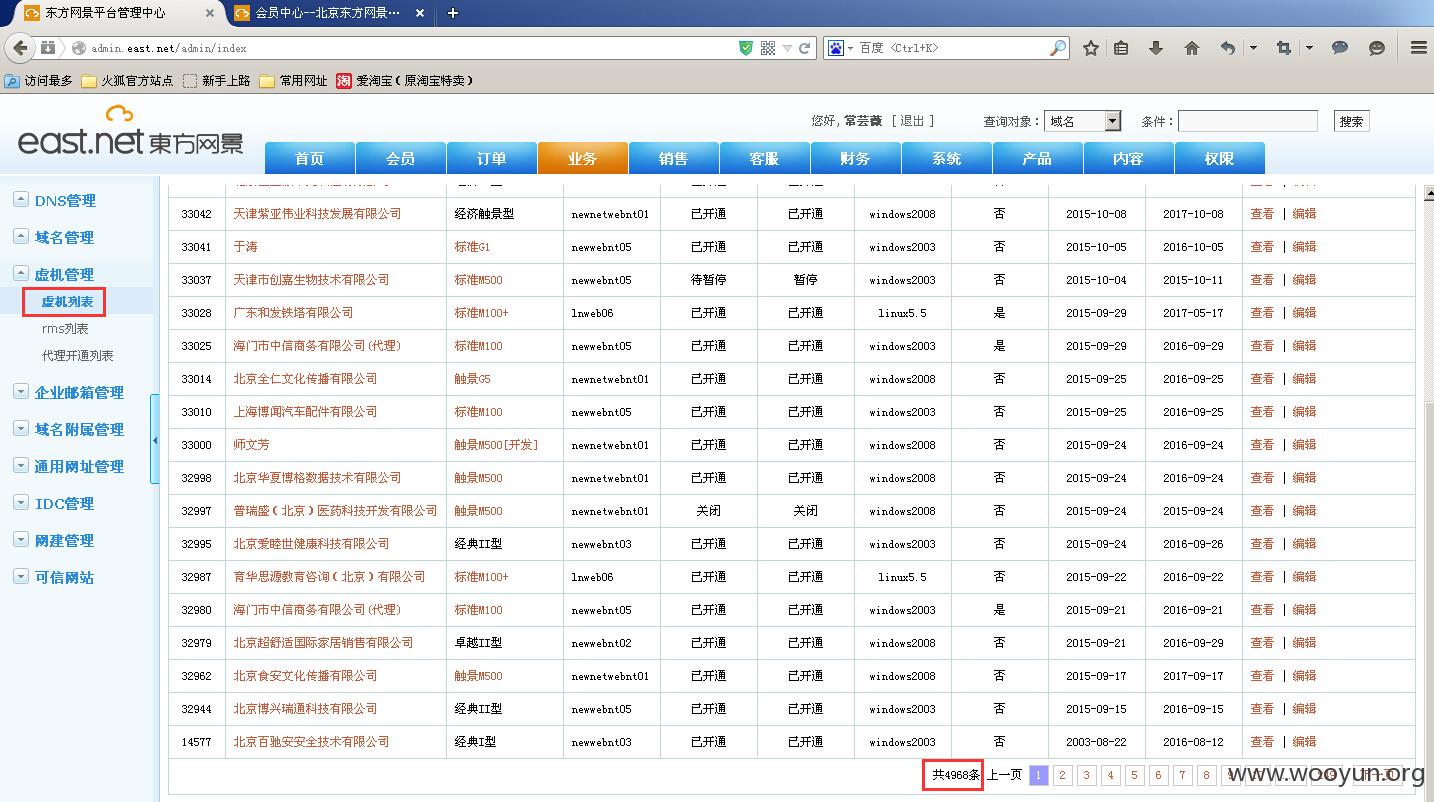The height and width of the screenshot is (802, 1434).
Task: Open 常用网址 bookmark folder
Action: coord(293,81)
